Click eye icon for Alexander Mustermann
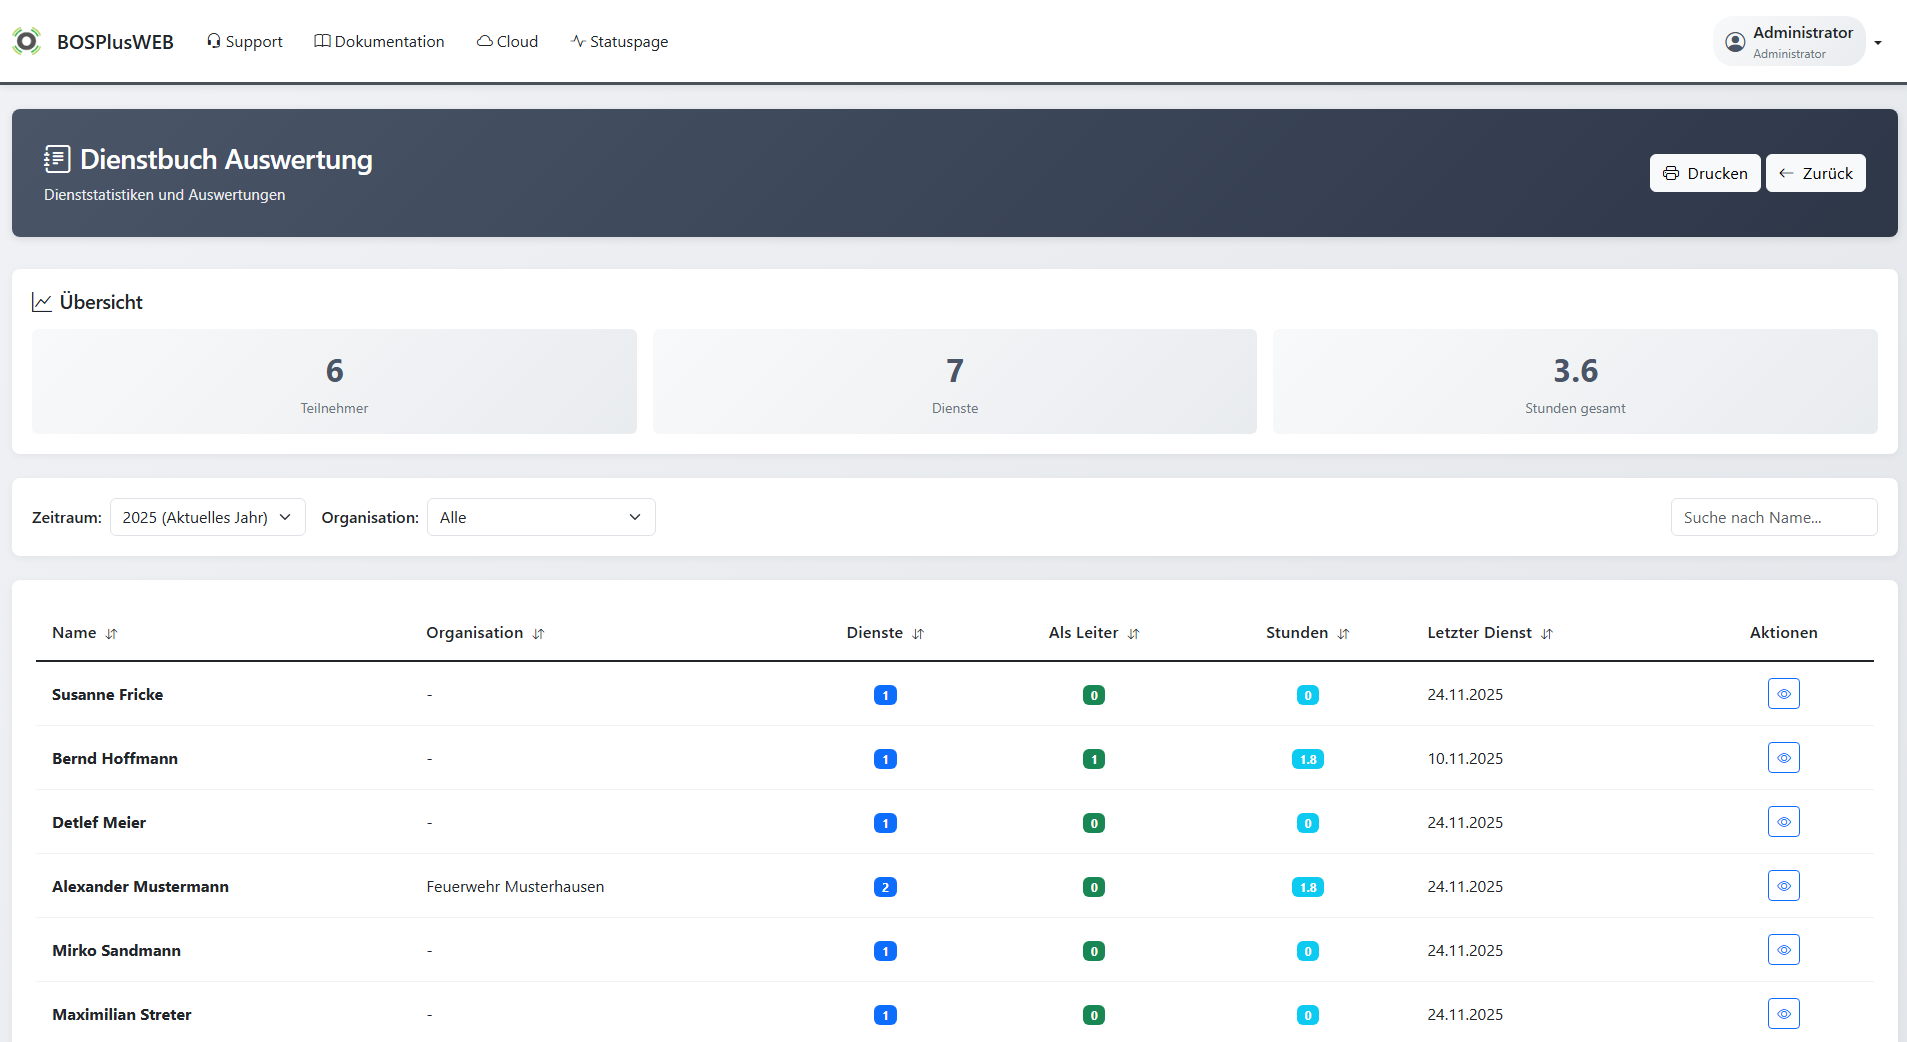This screenshot has height=1042, width=1907. [1783, 886]
